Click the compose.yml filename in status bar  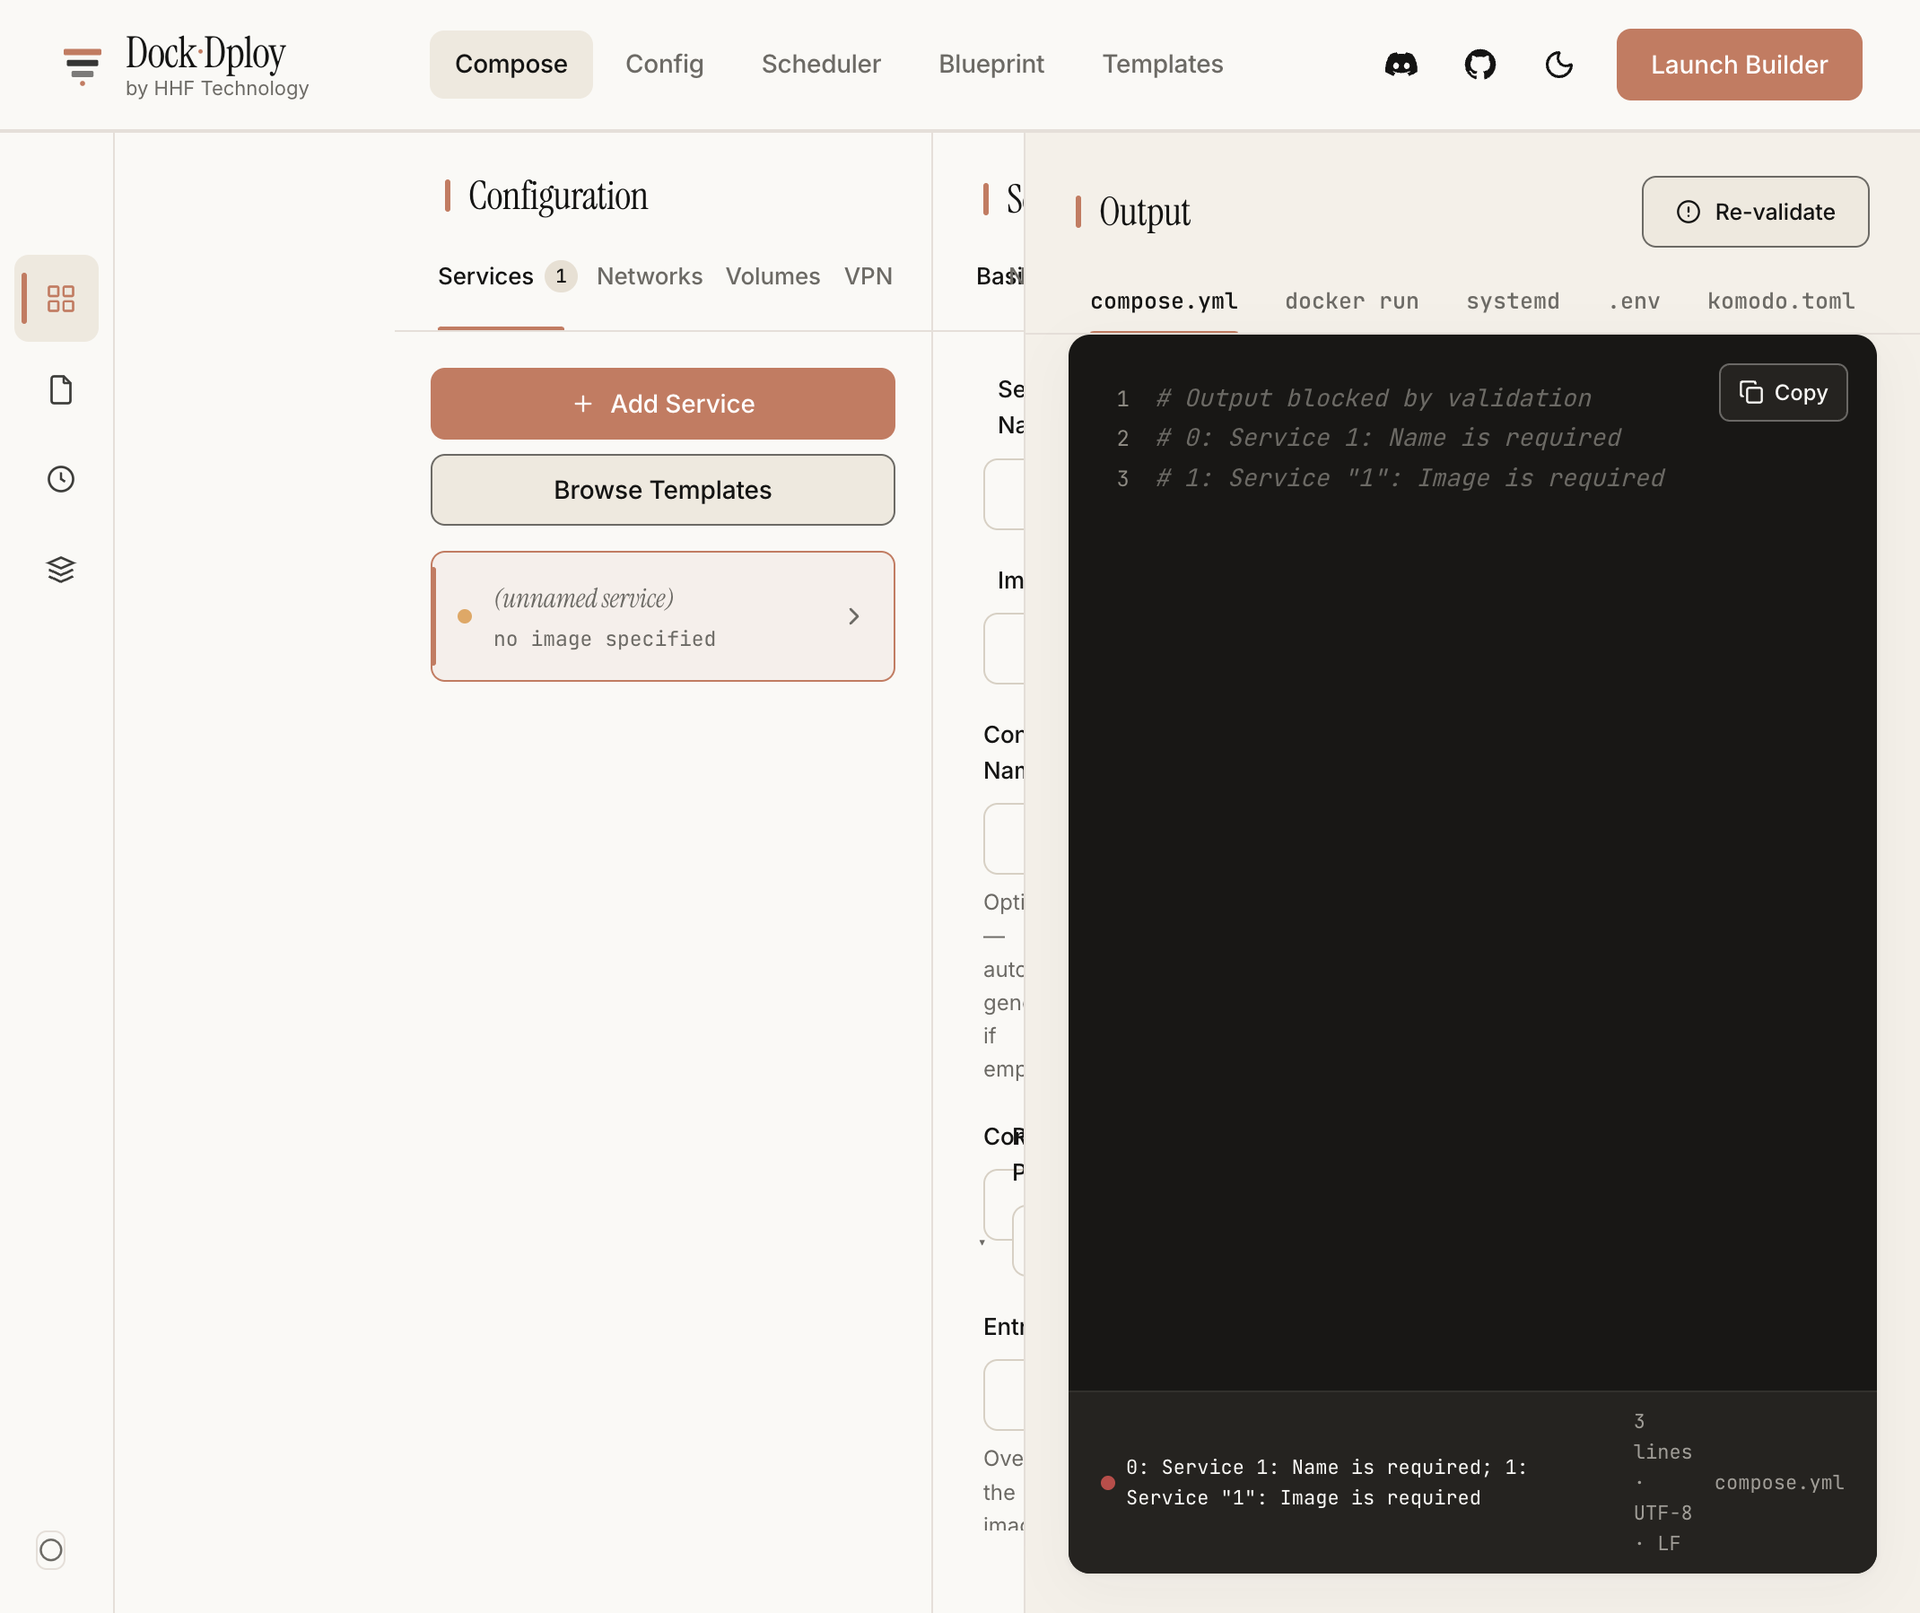pyautogui.click(x=1779, y=1483)
